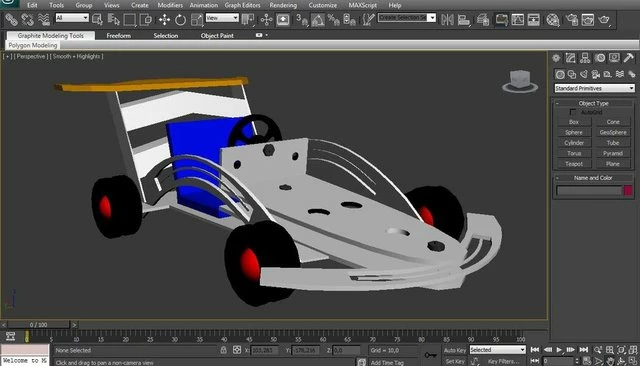
Task: Open the Rendered Frame Window icon
Action: click(x=588, y=19)
